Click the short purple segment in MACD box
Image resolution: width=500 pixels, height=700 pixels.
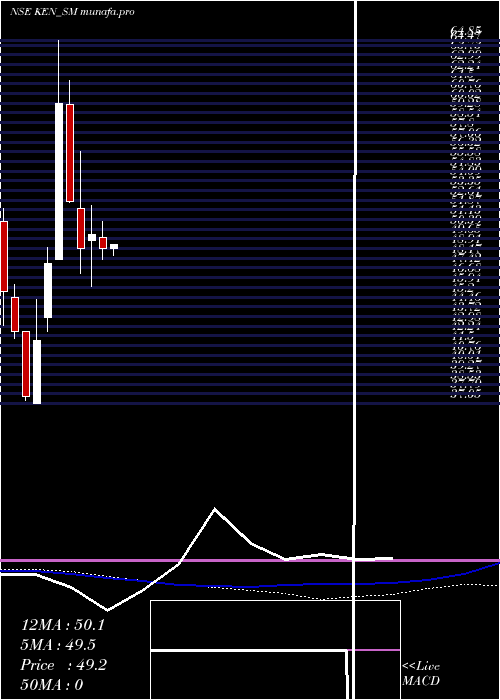click(x=374, y=650)
